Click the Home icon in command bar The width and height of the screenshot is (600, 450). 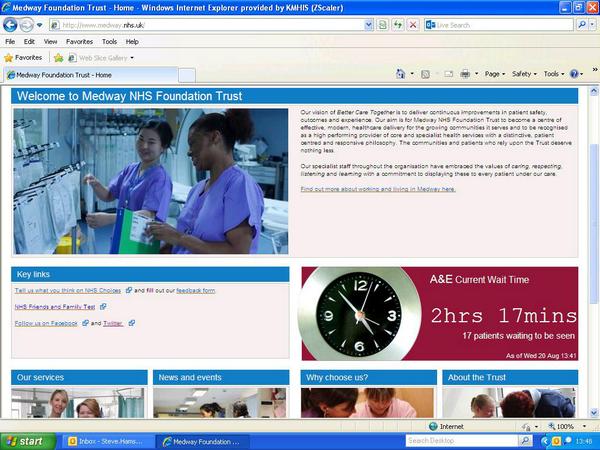point(400,74)
